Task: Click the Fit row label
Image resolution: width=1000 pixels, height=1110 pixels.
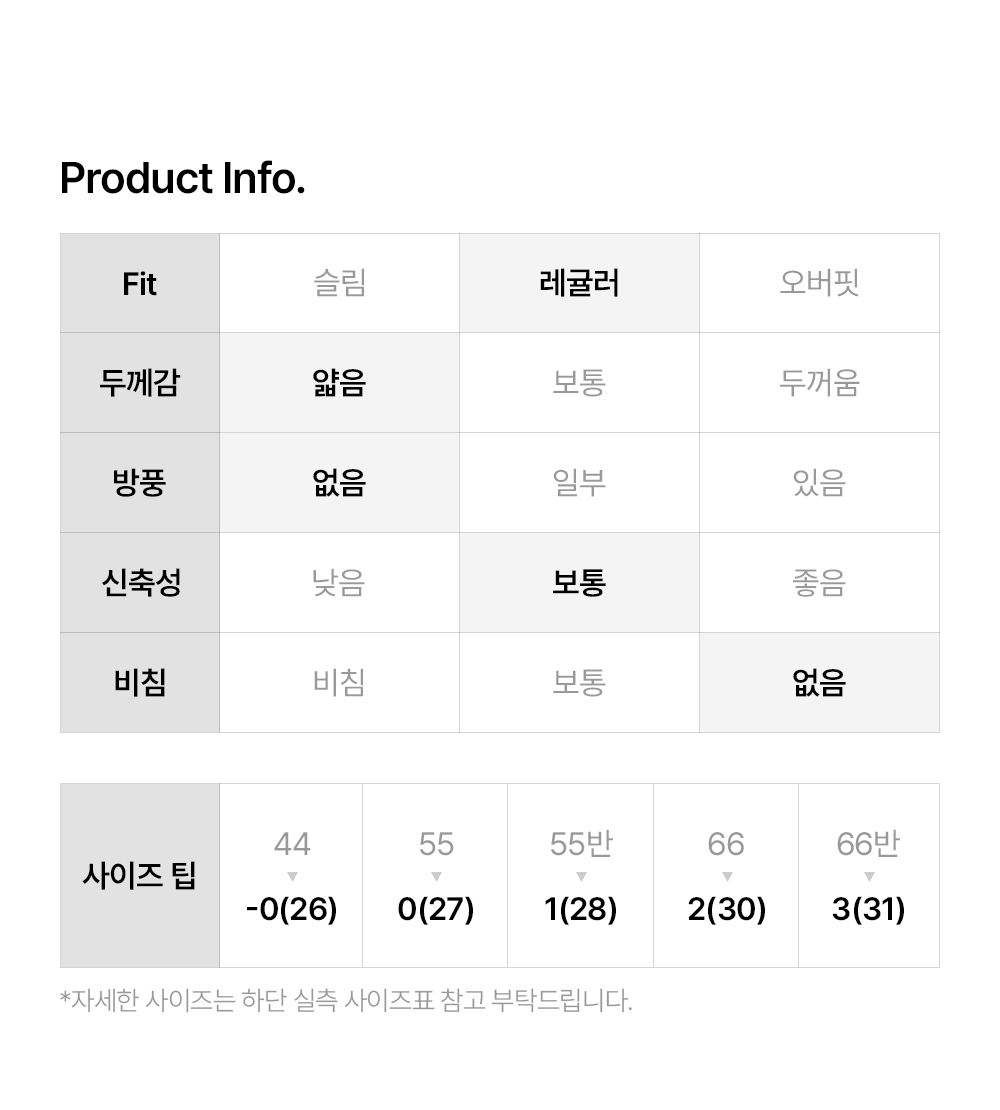Action: coord(140,284)
